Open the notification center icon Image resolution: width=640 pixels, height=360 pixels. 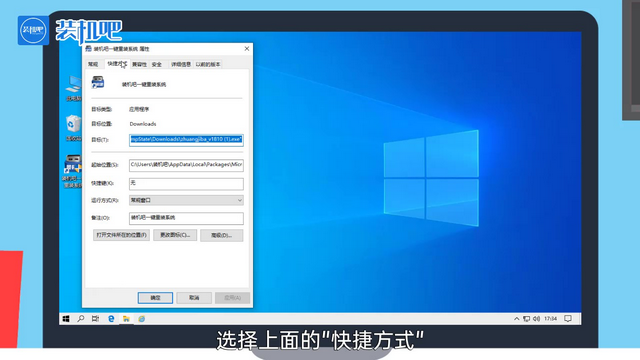(x=568, y=319)
